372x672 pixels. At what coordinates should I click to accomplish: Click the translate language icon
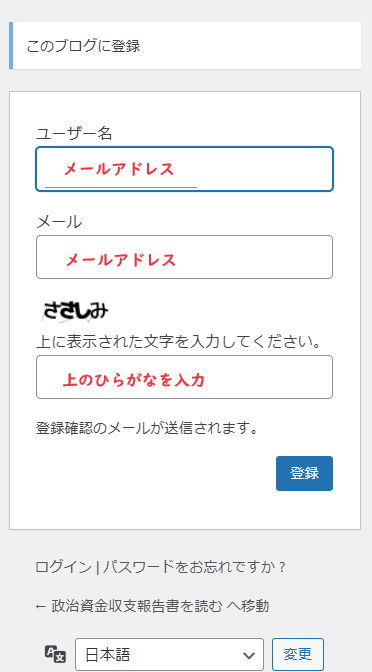coord(55,654)
